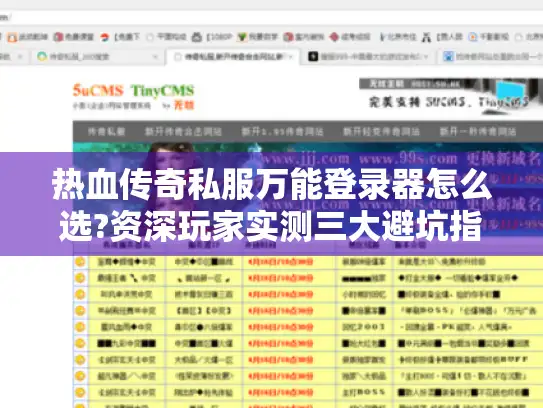Click the orange square bookmark icon at far left
This screenshot has height=408, width=543.
pos(12,37)
